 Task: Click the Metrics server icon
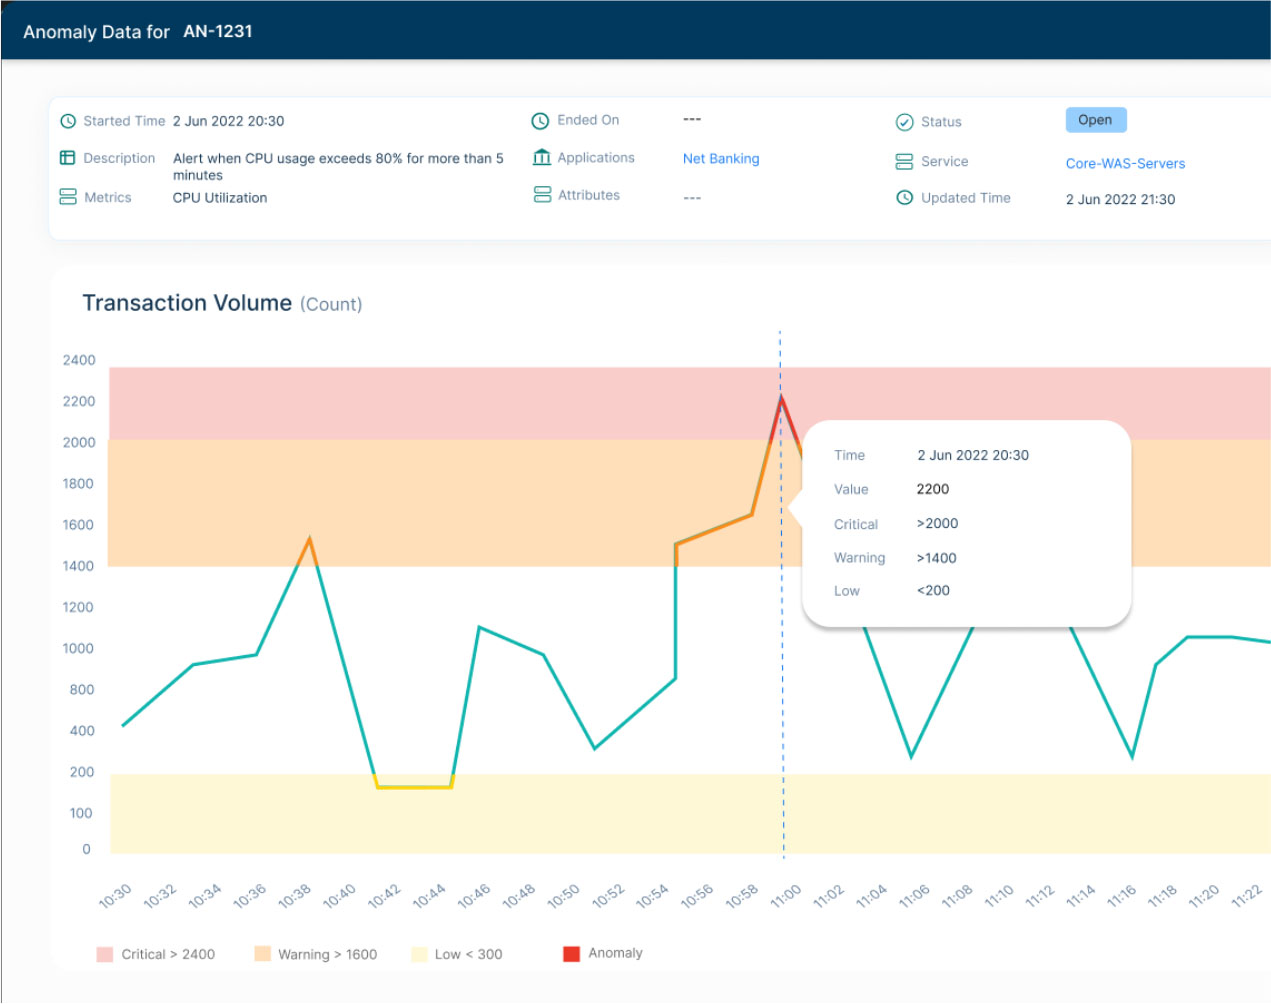(68, 197)
